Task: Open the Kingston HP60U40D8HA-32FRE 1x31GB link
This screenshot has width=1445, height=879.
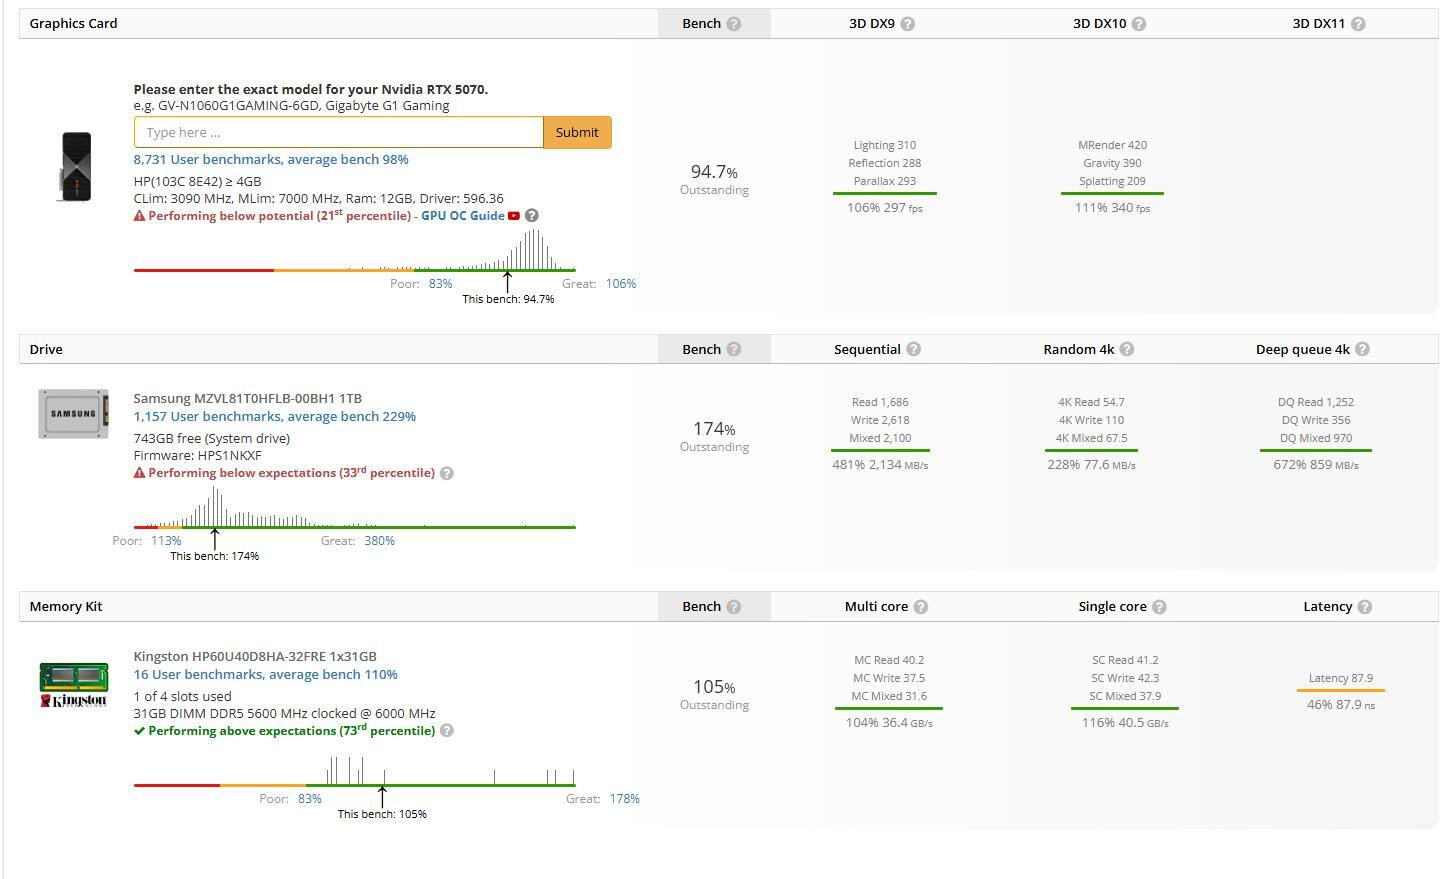Action: tap(255, 656)
